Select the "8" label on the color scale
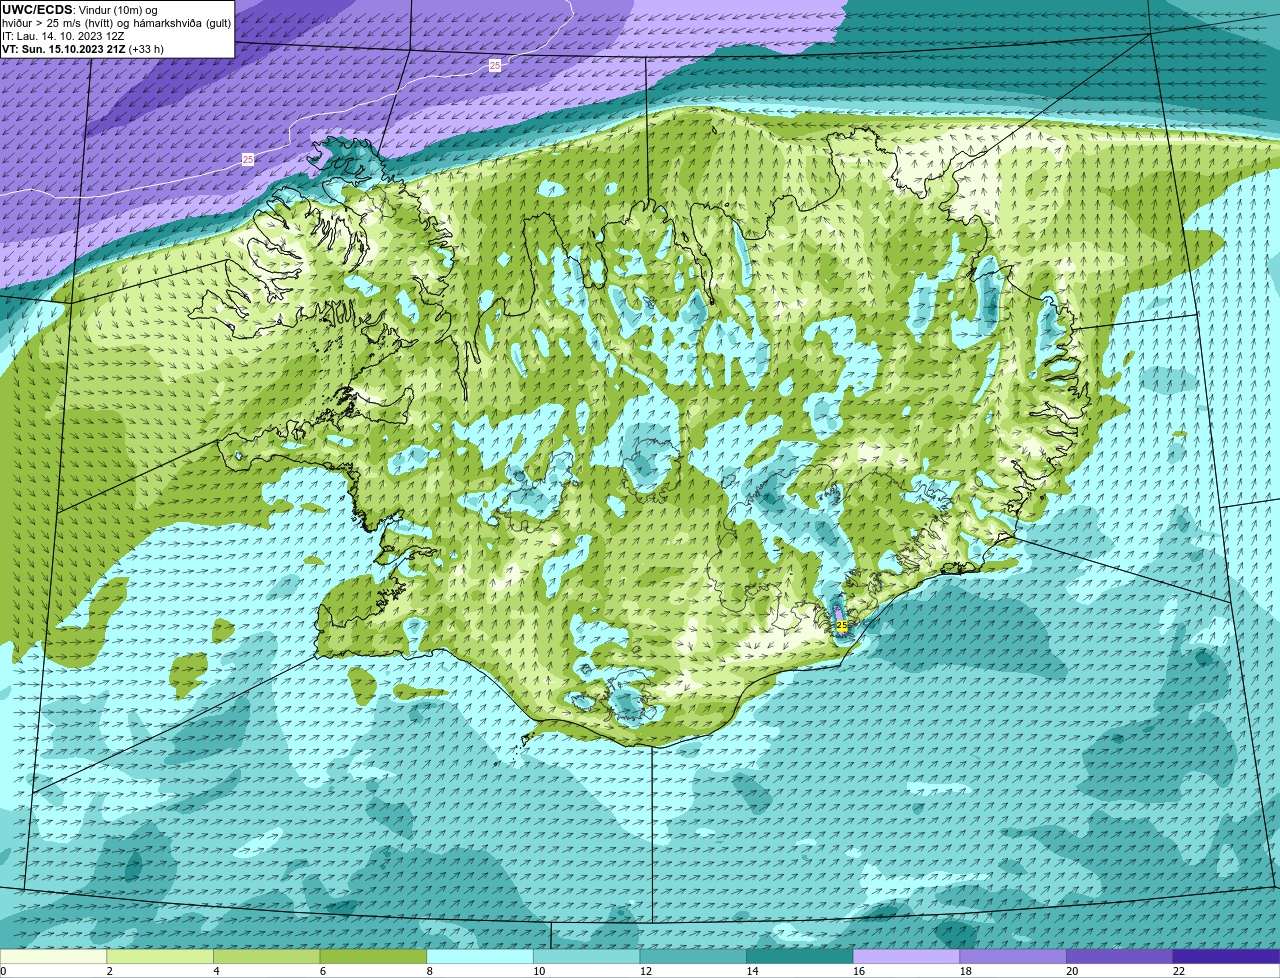The image size is (1280, 978). (429, 971)
